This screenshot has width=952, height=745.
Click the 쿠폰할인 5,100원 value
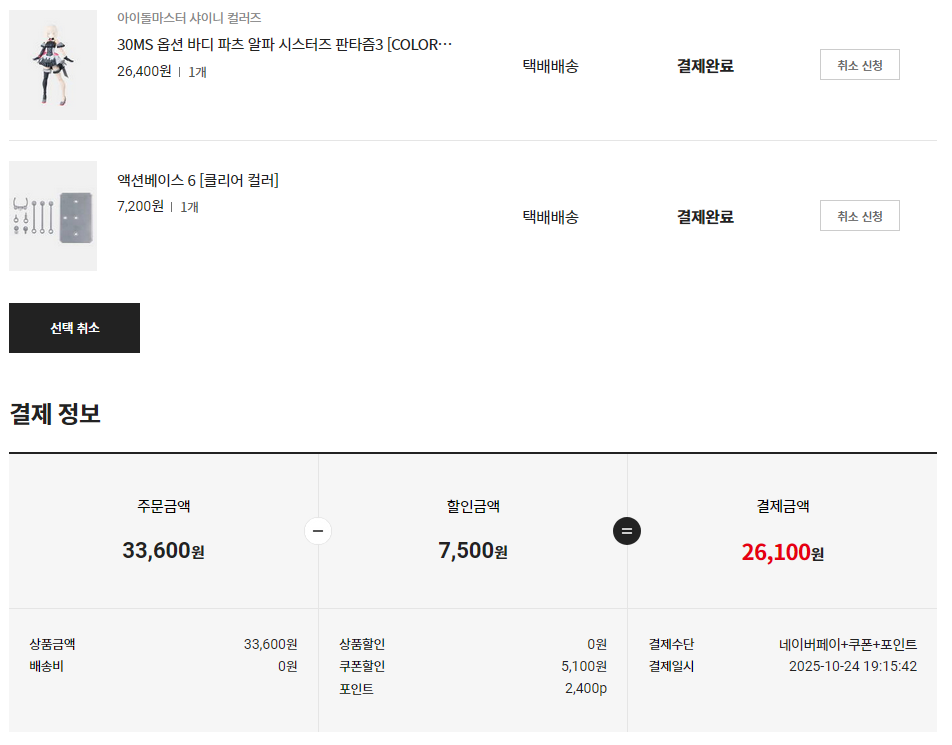[584, 666]
